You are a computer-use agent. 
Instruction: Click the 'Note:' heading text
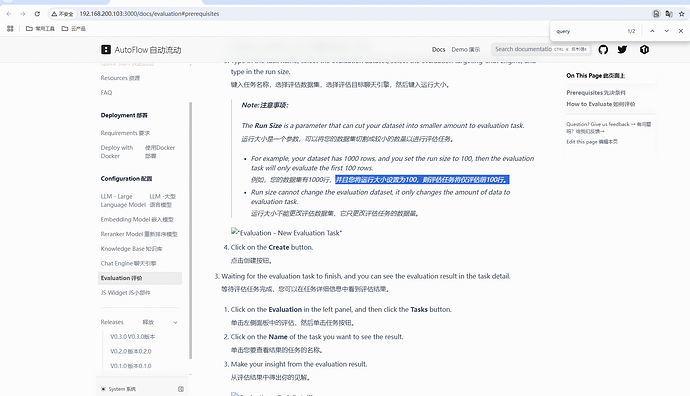pyautogui.click(x=265, y=105)
